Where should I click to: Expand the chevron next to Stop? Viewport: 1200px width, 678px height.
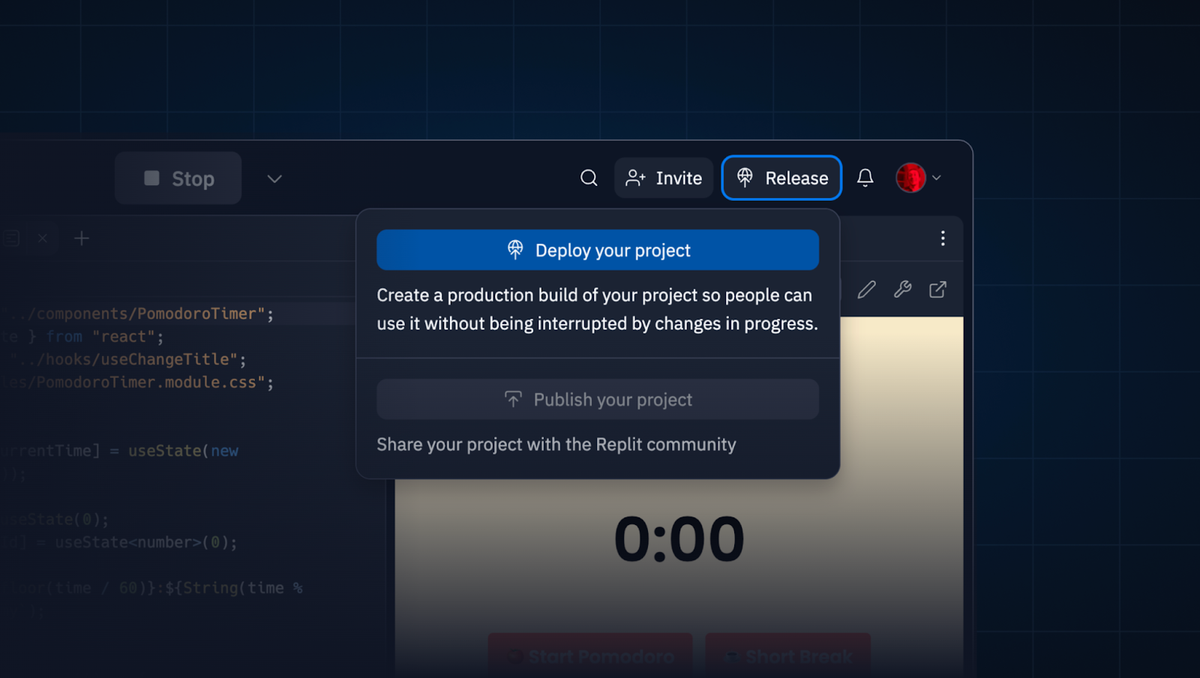coord(274,178)
